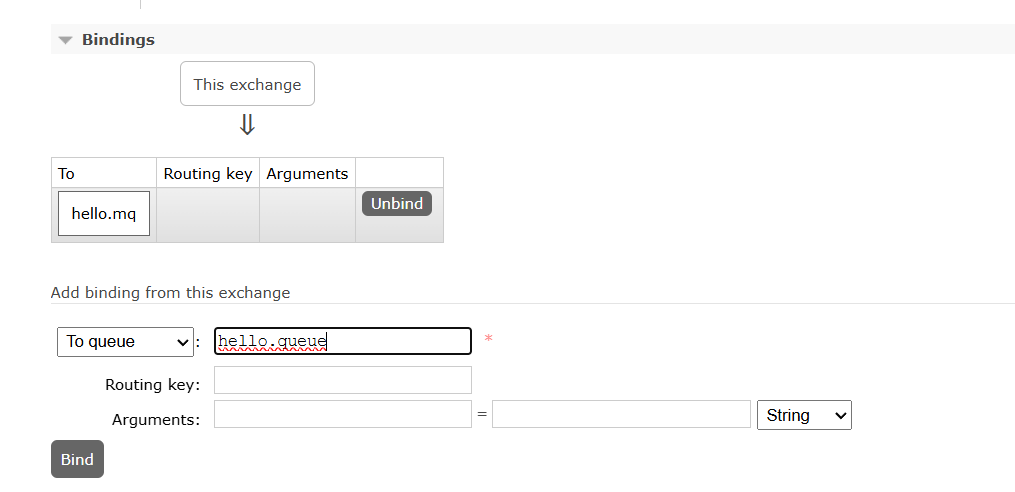Open the To queue destination dropdown
Image resolution: width=1015 pixels, height=492 pixels.
[x=124, y=342]
